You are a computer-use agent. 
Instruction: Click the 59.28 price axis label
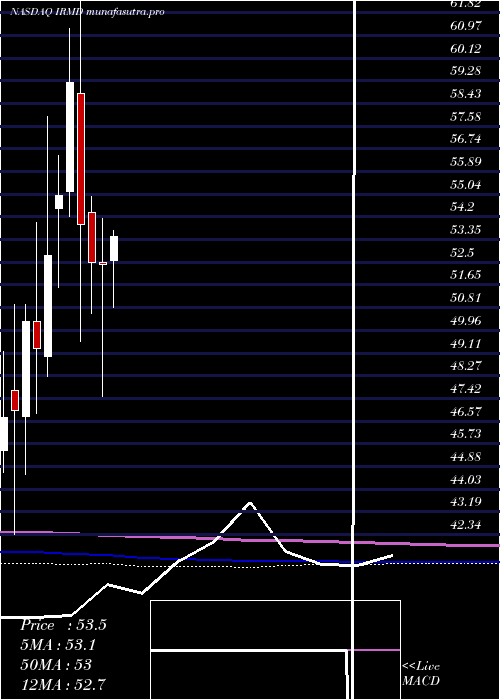coord(466,71)
